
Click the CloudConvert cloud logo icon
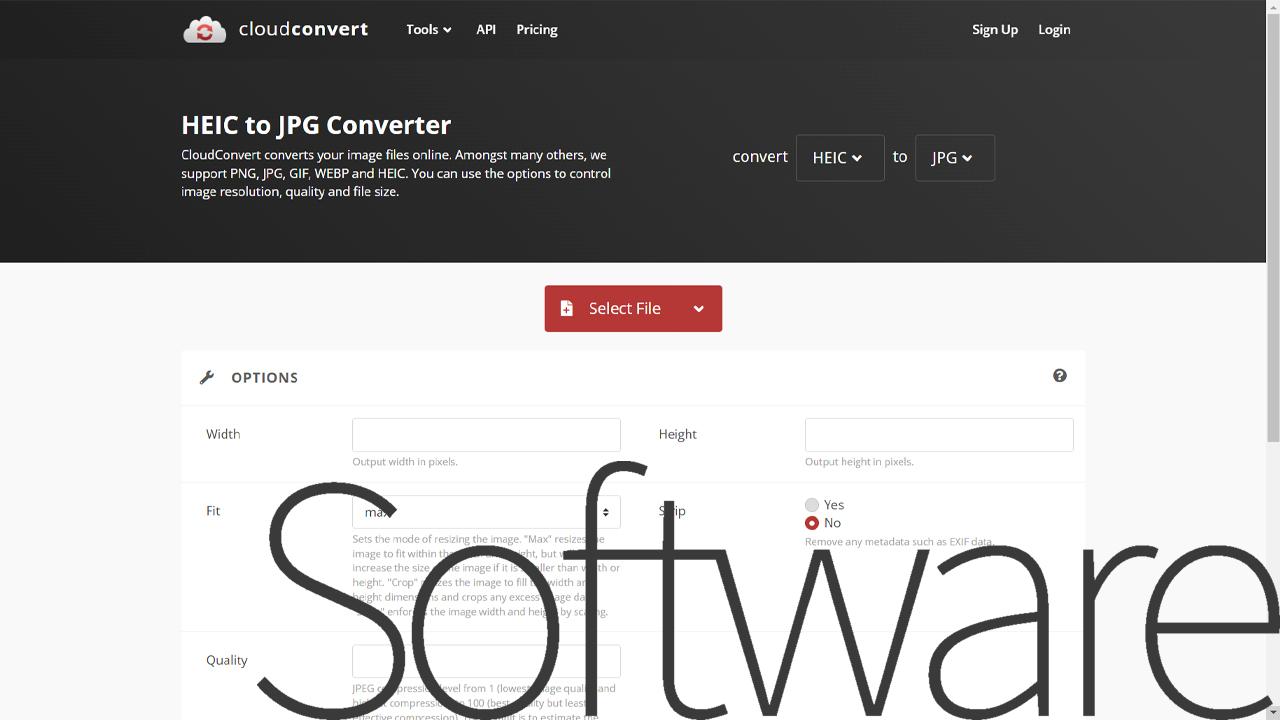coord(204,30)
